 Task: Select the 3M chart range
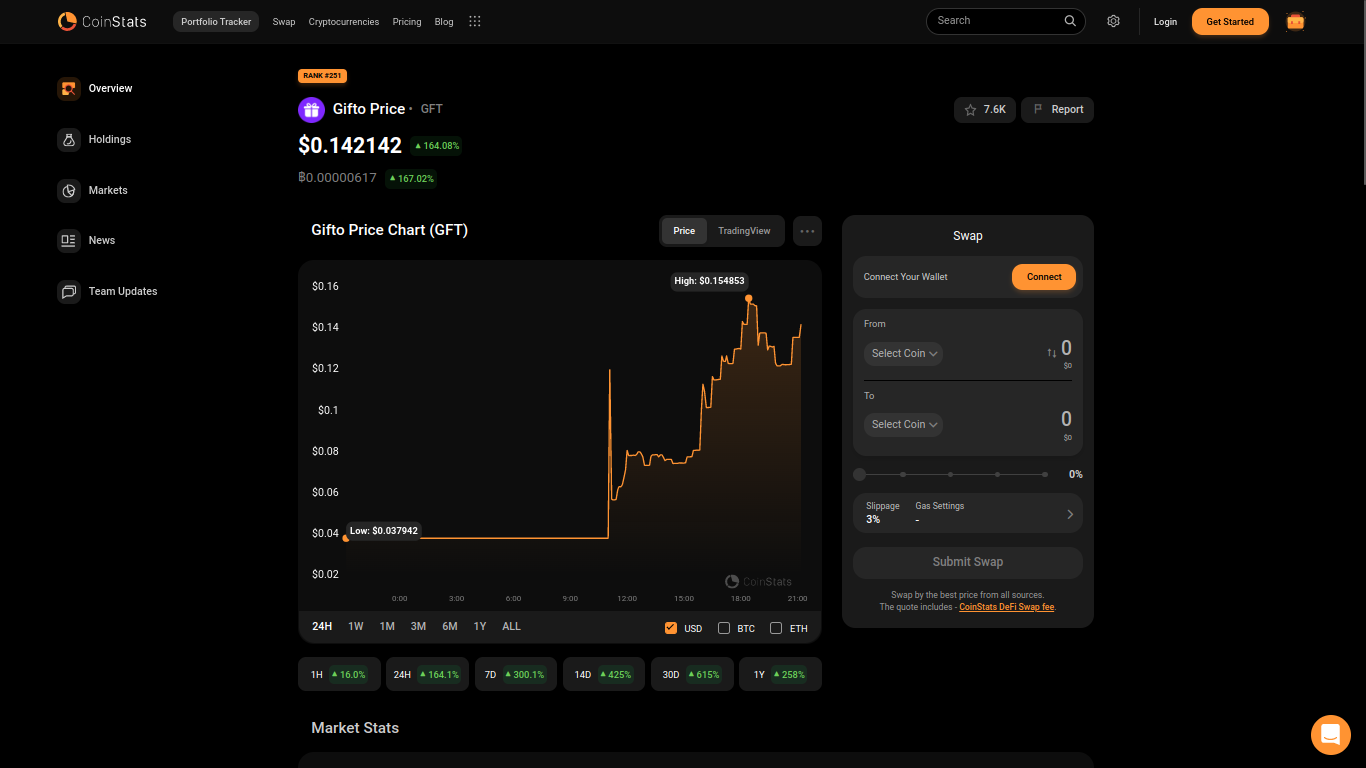(418, 627)
